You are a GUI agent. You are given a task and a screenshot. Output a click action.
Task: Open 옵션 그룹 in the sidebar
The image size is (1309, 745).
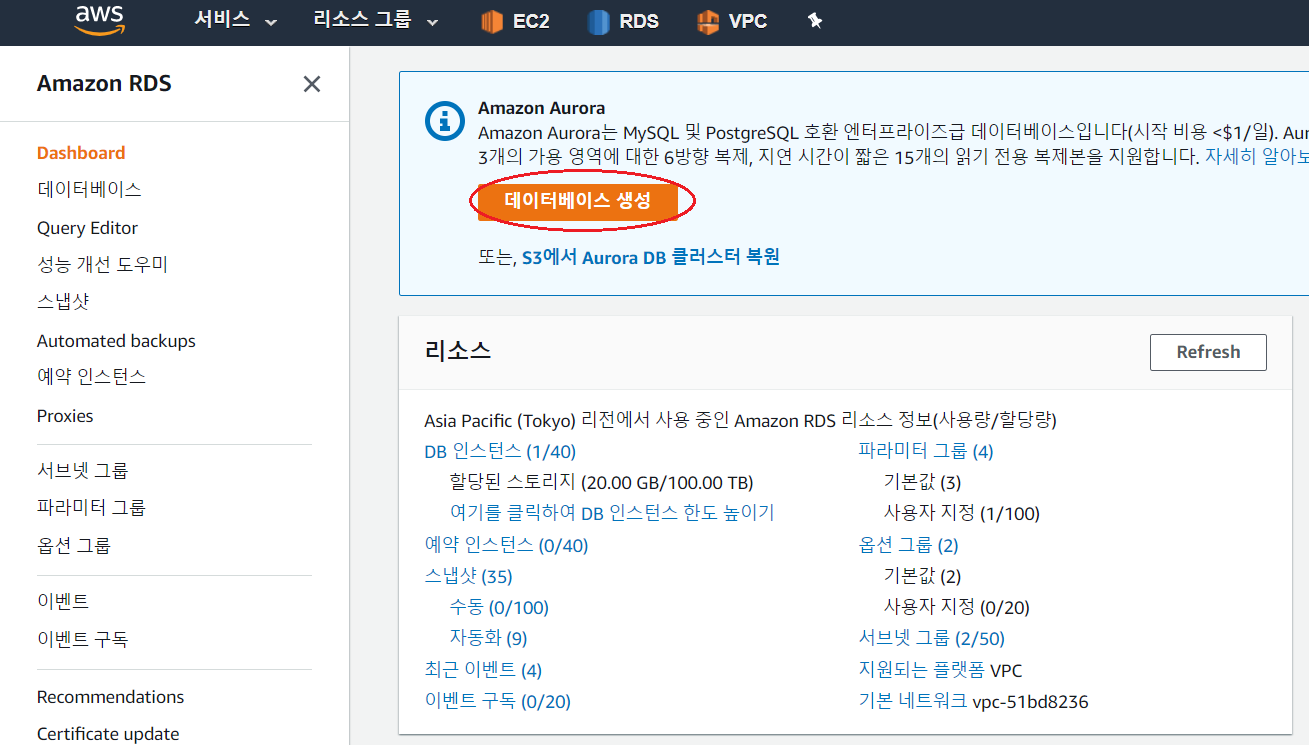coord(73,545)
